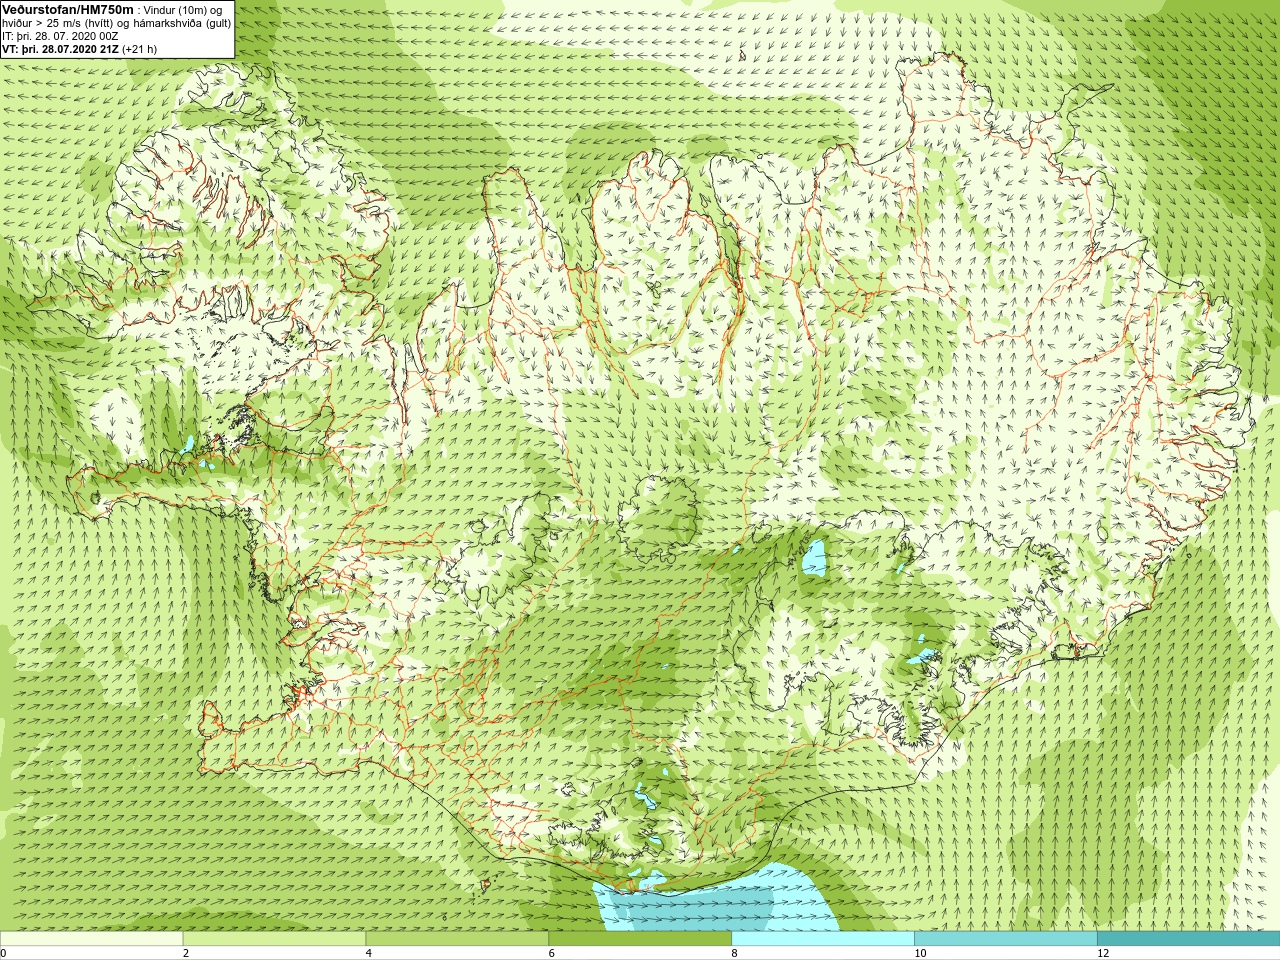This screenshot has width=1280, height=960.
Task: Click the legend value "8"
Action: coord(735,953)
